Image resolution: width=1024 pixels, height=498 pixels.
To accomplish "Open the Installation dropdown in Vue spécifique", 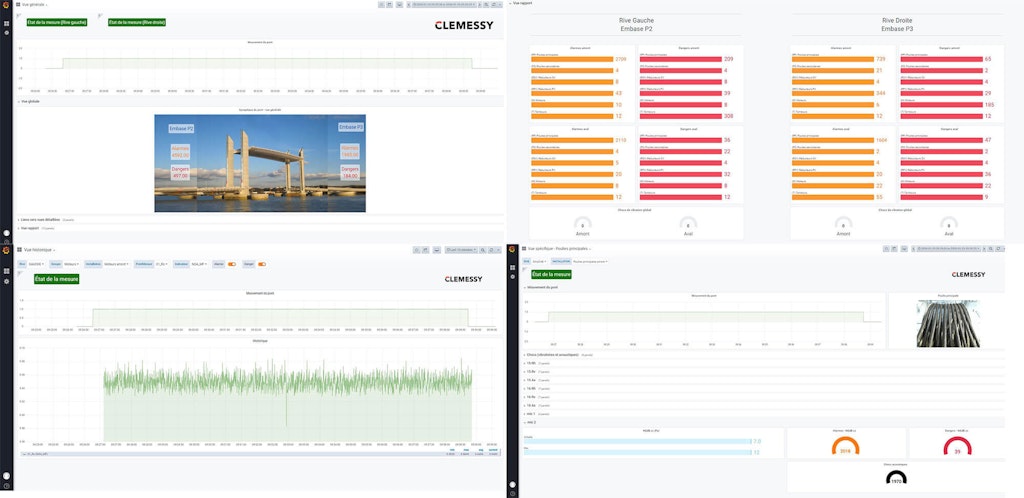I will click(590, 261).
